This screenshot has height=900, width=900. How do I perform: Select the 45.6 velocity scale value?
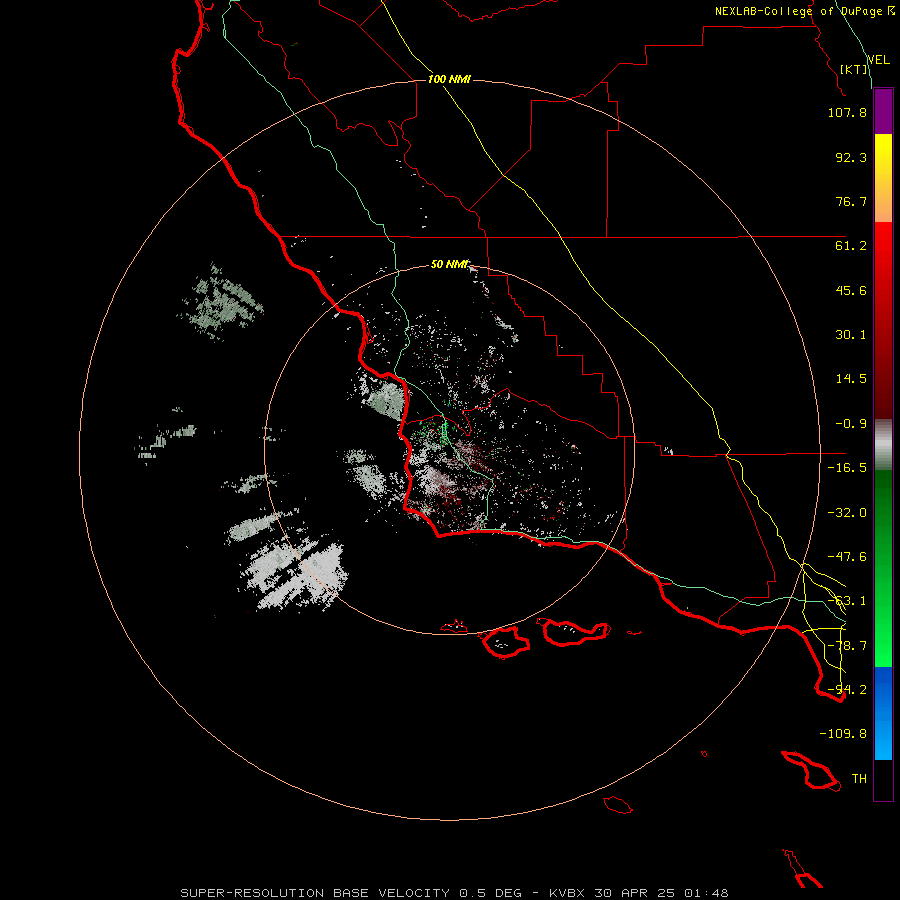pyautogui.click(x=851, y=290)
